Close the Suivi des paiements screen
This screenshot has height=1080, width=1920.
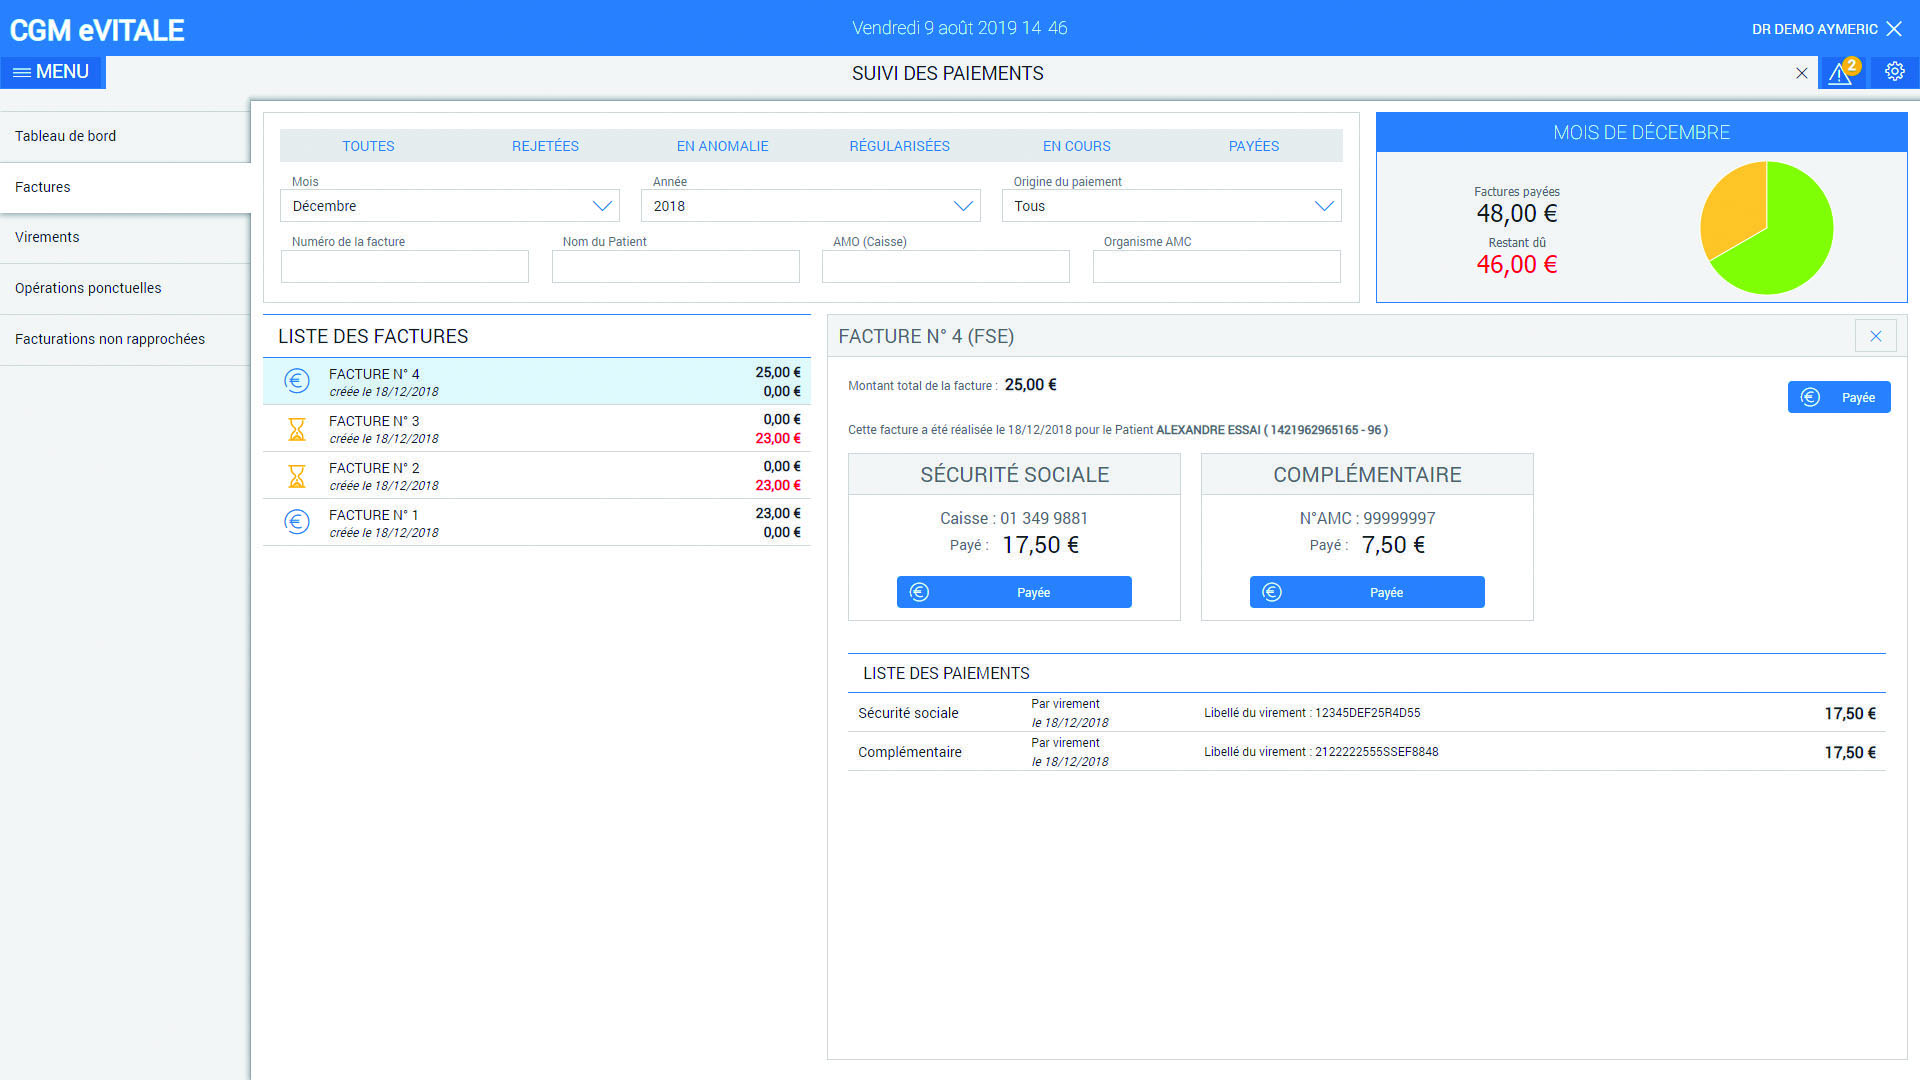[x=1801, y=73]
